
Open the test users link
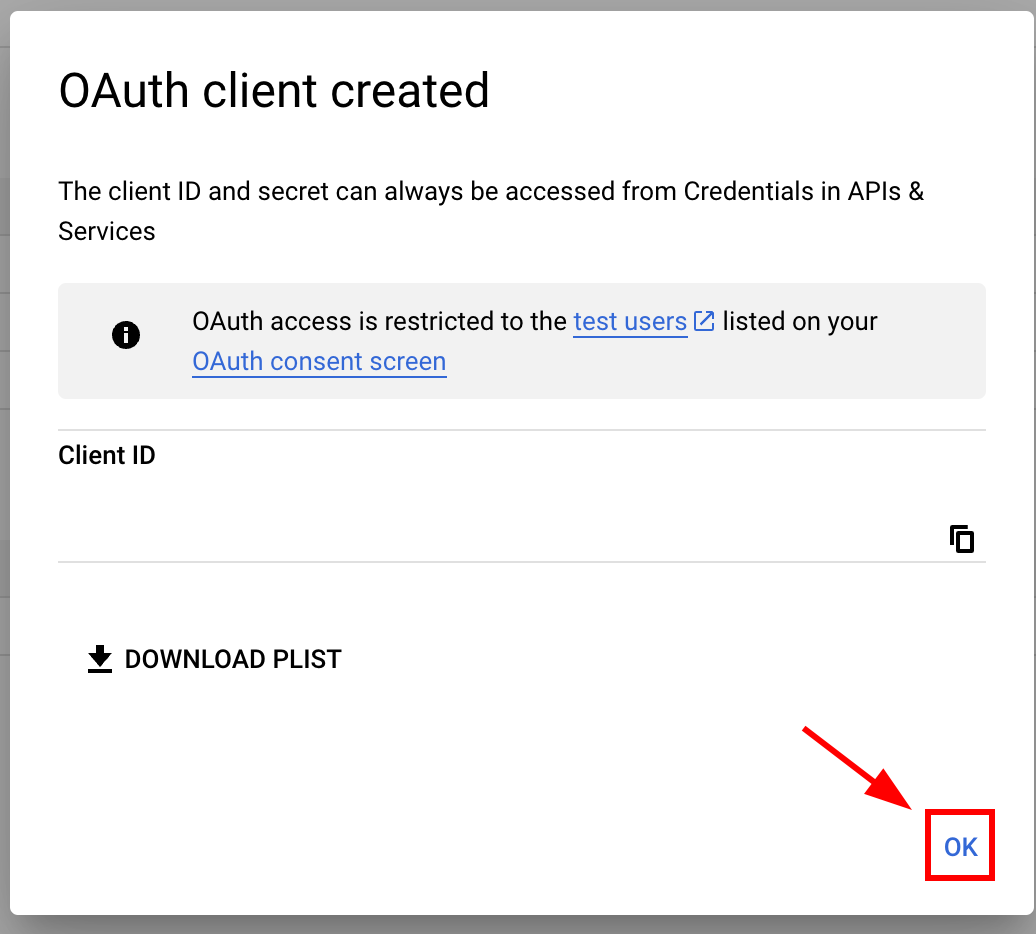click(x=630, y=321)
